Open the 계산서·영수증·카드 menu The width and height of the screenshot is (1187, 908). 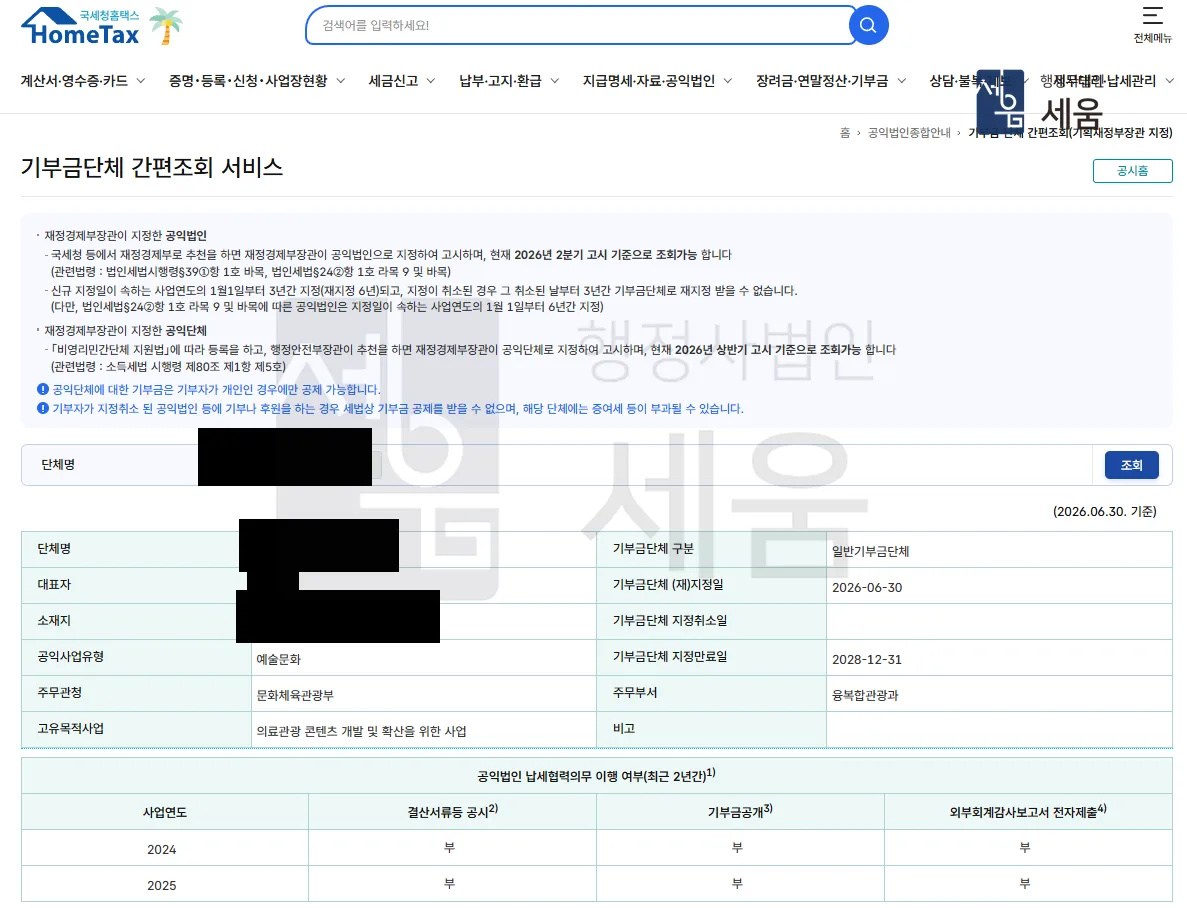click(x=74, y=81)
